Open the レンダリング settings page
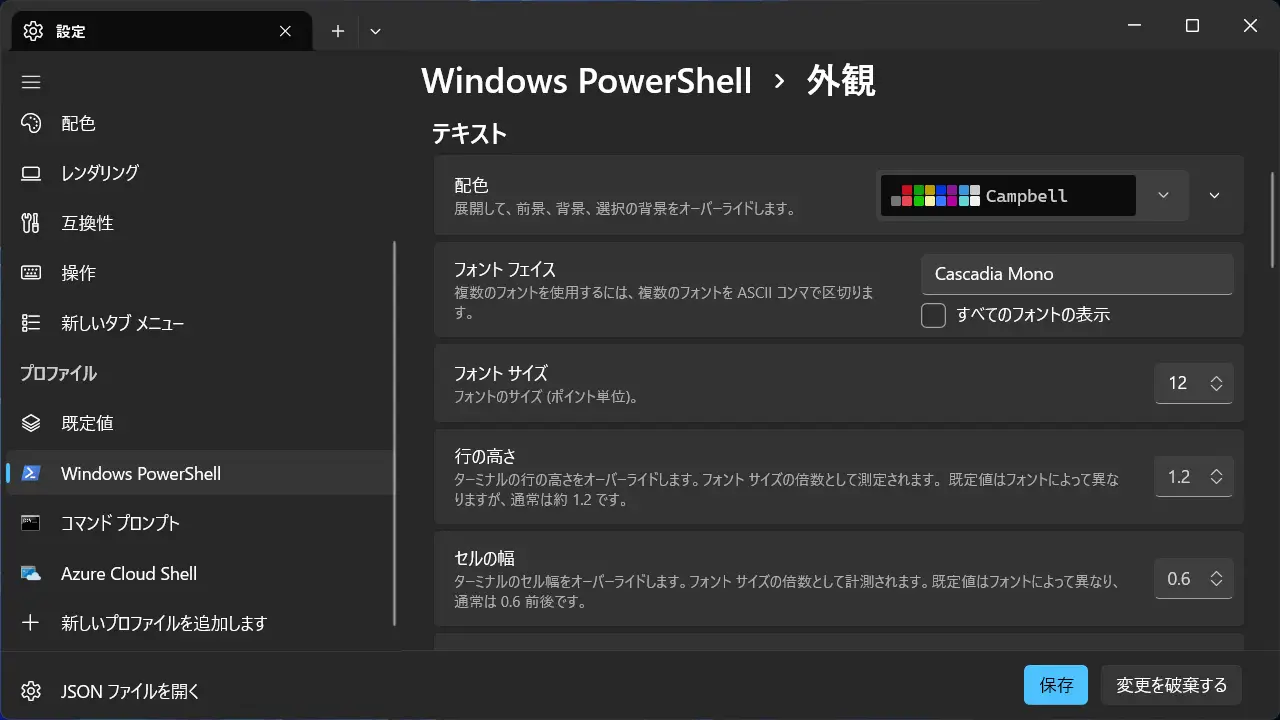1280x720 pixels. (x=99, y=173)
